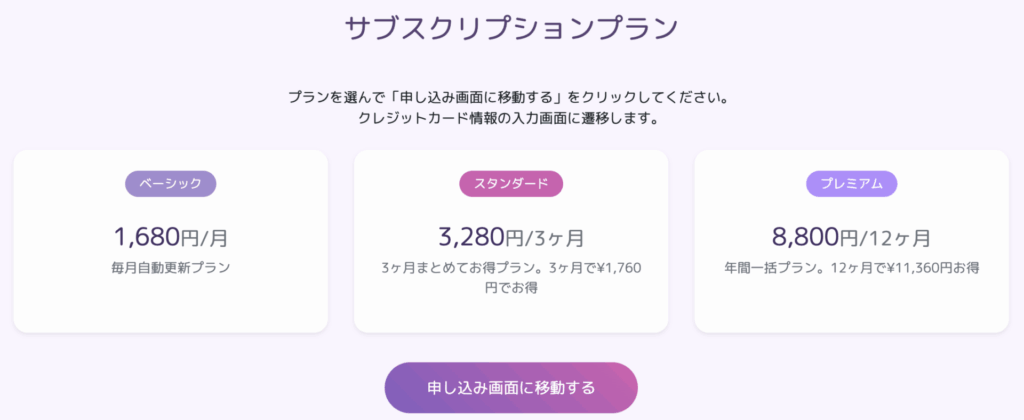1024x420 pixels.
Task: Click the 円でお得 line in スタンダード card
Action: 511,288
